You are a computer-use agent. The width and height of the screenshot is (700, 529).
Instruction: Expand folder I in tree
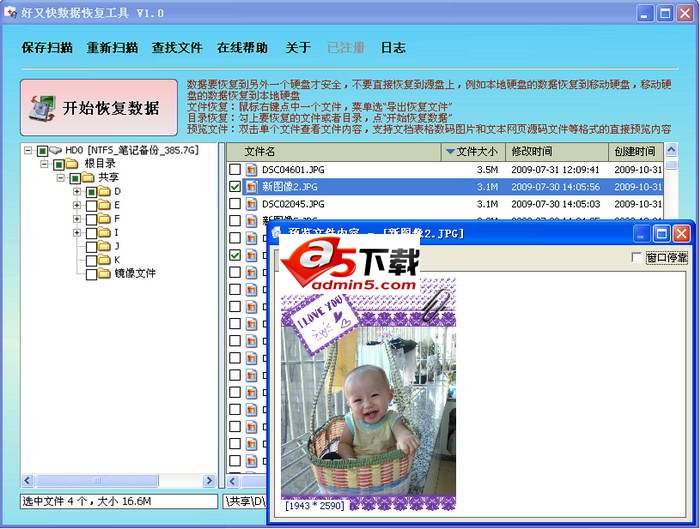[x=77, y=233]
